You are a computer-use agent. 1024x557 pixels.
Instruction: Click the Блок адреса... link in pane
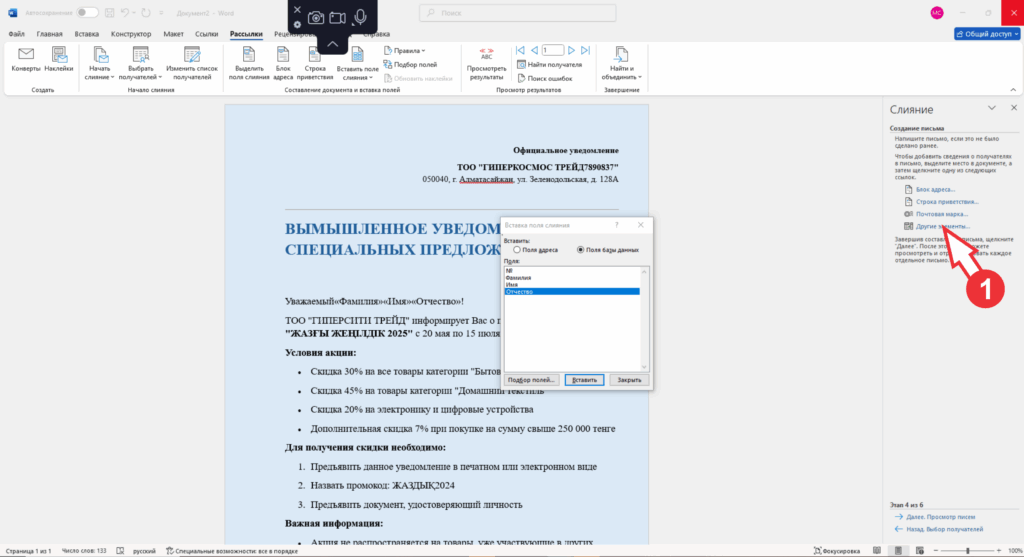click(x=935, y=189)
